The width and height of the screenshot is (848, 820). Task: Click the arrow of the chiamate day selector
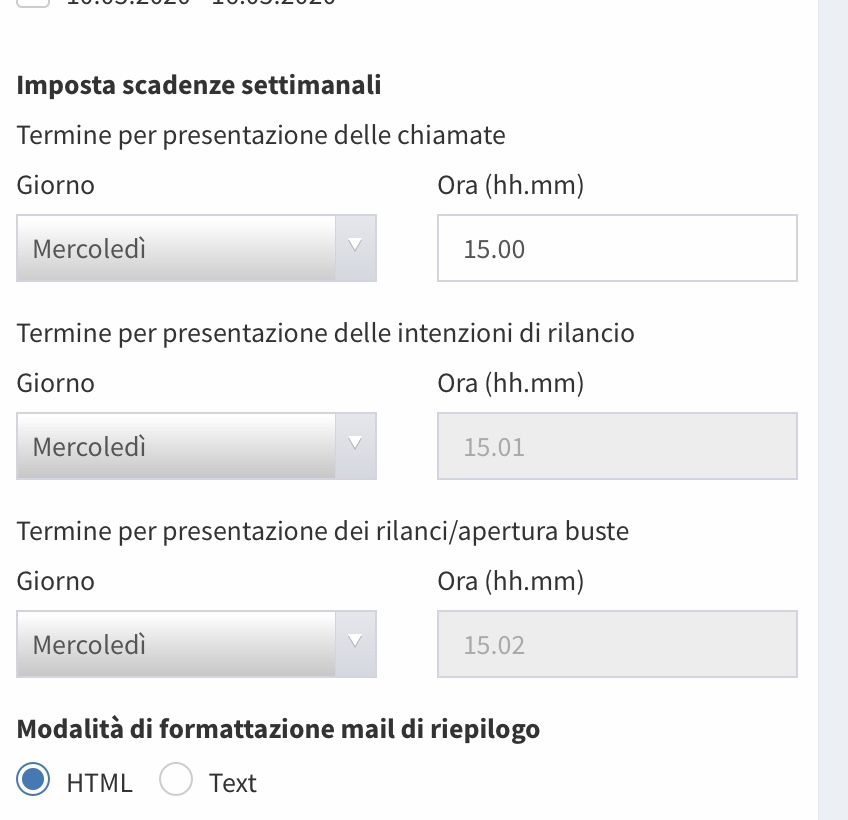355,248
